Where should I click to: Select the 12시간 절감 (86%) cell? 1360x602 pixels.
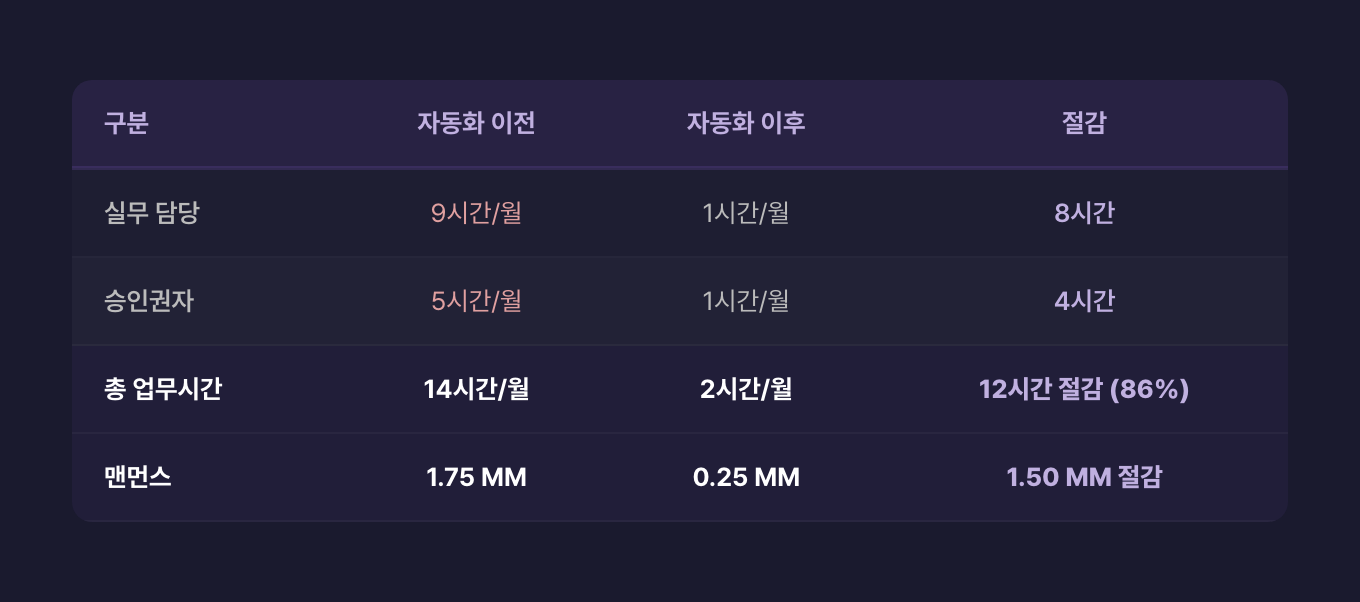tap(1084, 389)
